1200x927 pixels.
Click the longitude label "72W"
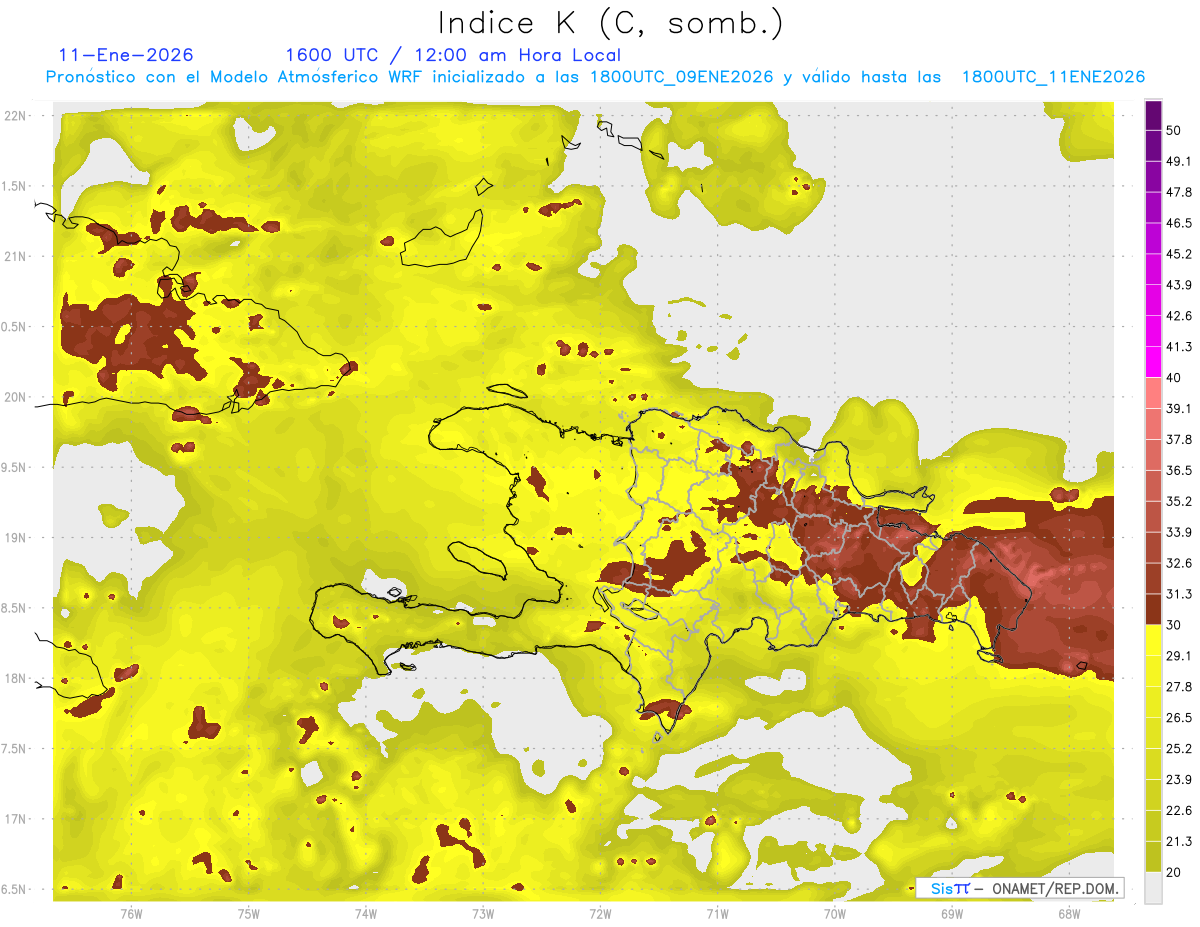pyautogui.click(x=600, y=913)
